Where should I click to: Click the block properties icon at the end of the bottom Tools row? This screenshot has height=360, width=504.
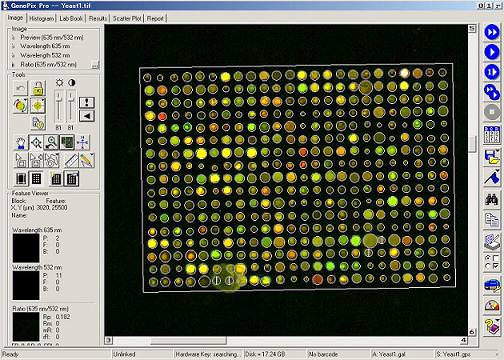(71, 179)
